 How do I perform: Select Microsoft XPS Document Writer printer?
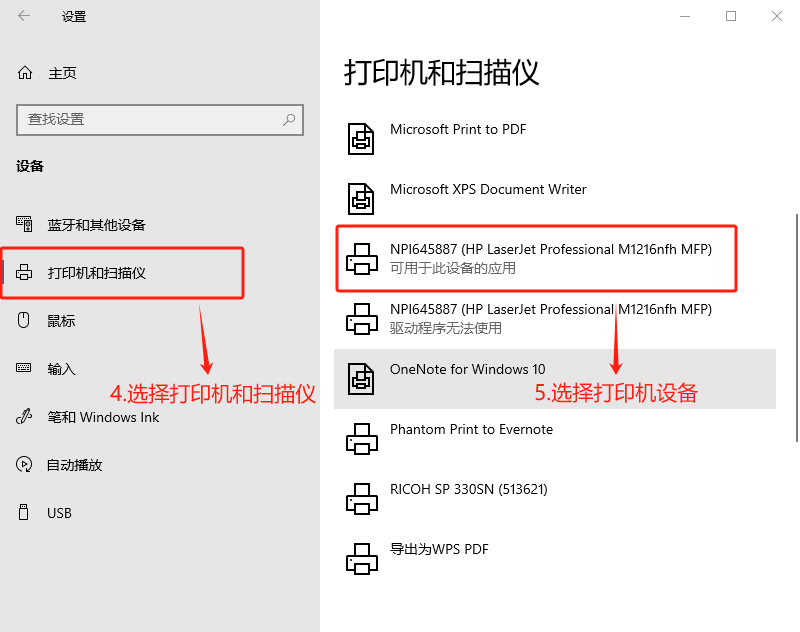(x=555, y=199)
